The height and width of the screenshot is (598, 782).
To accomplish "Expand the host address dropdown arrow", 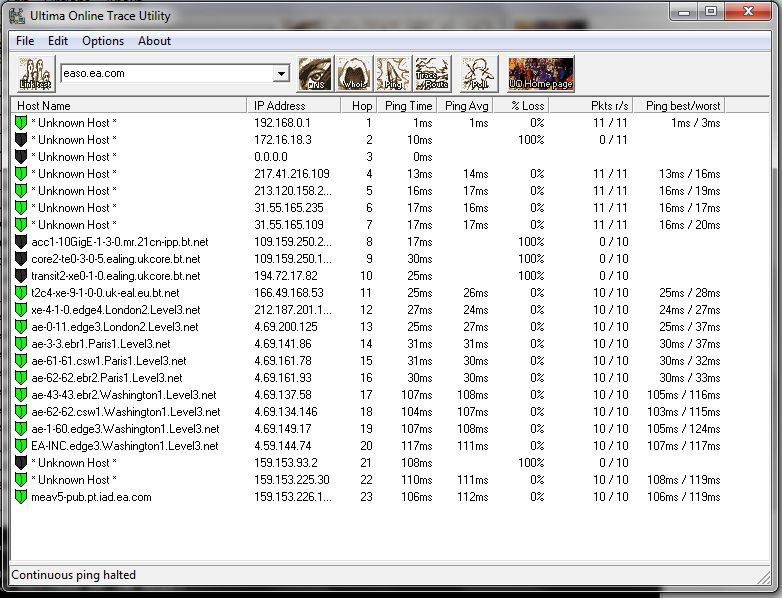I will pyautogui.click(x=281, y=74).
